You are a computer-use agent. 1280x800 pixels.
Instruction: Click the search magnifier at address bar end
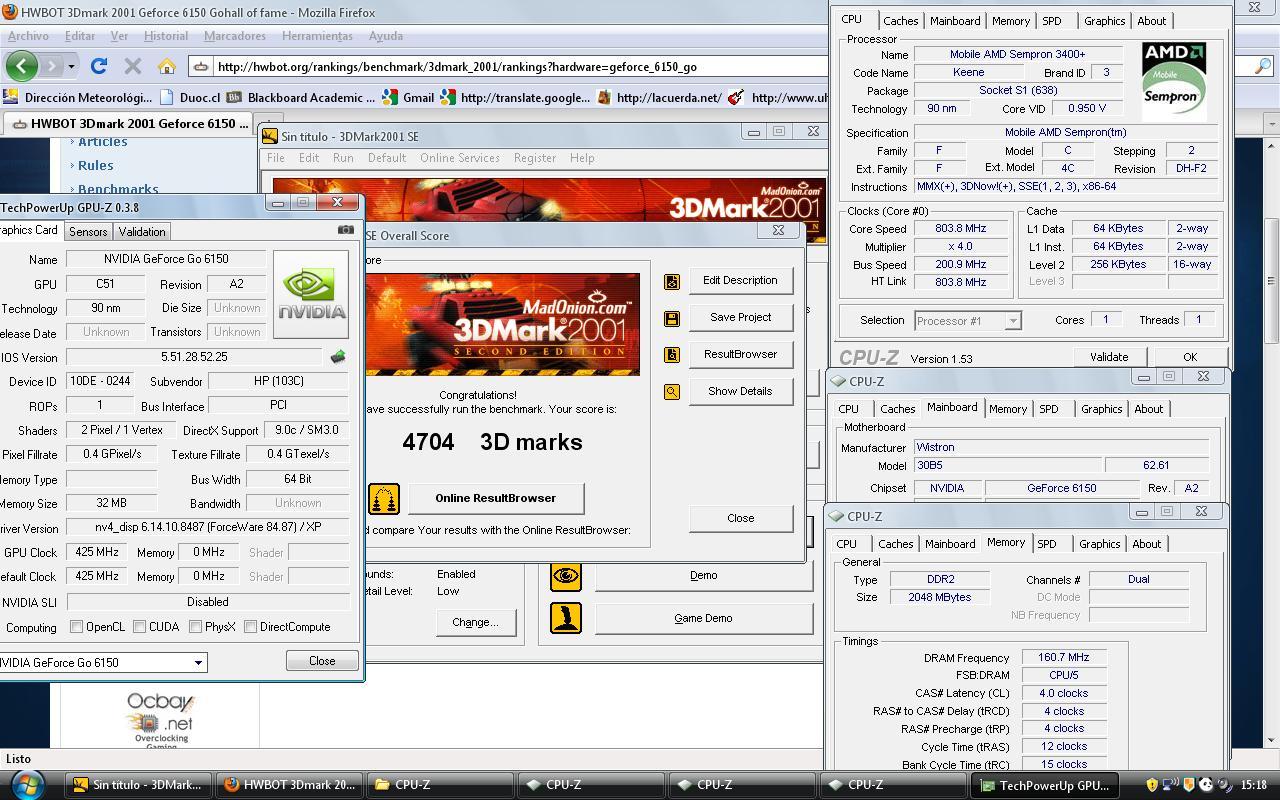[1263, 67]
